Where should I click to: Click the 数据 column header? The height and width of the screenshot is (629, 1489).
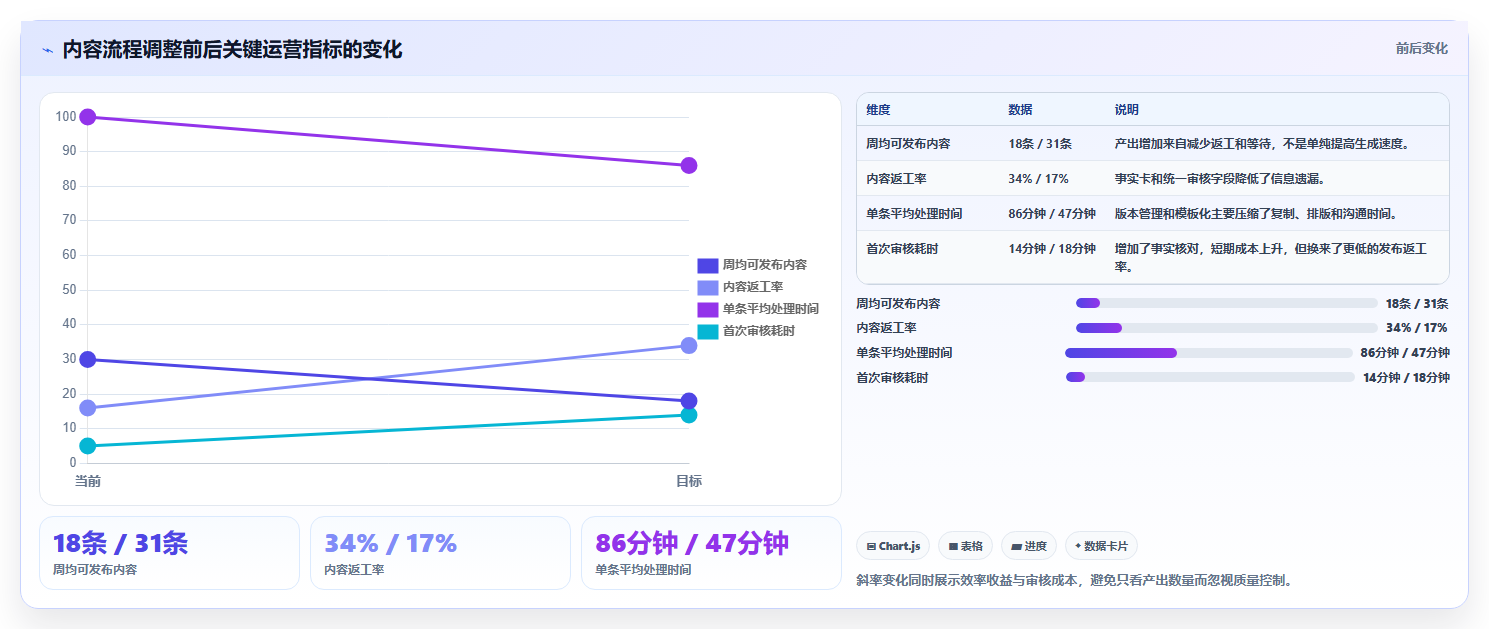pyautogui.click(x=1020, y=109)
